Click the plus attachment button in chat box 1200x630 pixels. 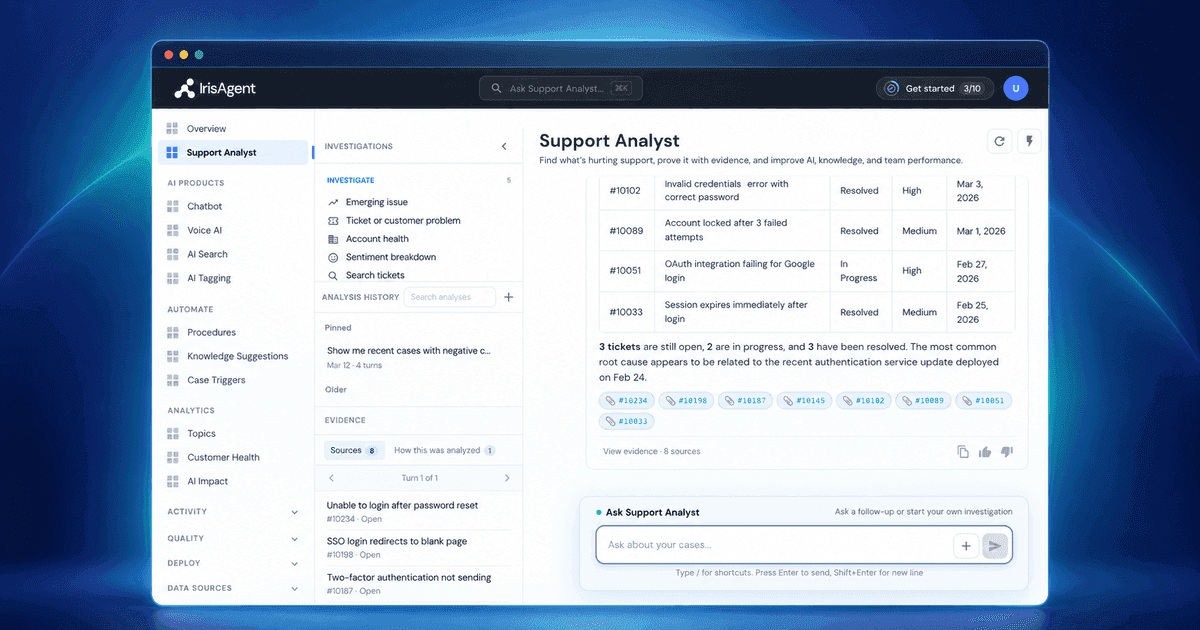966,545
